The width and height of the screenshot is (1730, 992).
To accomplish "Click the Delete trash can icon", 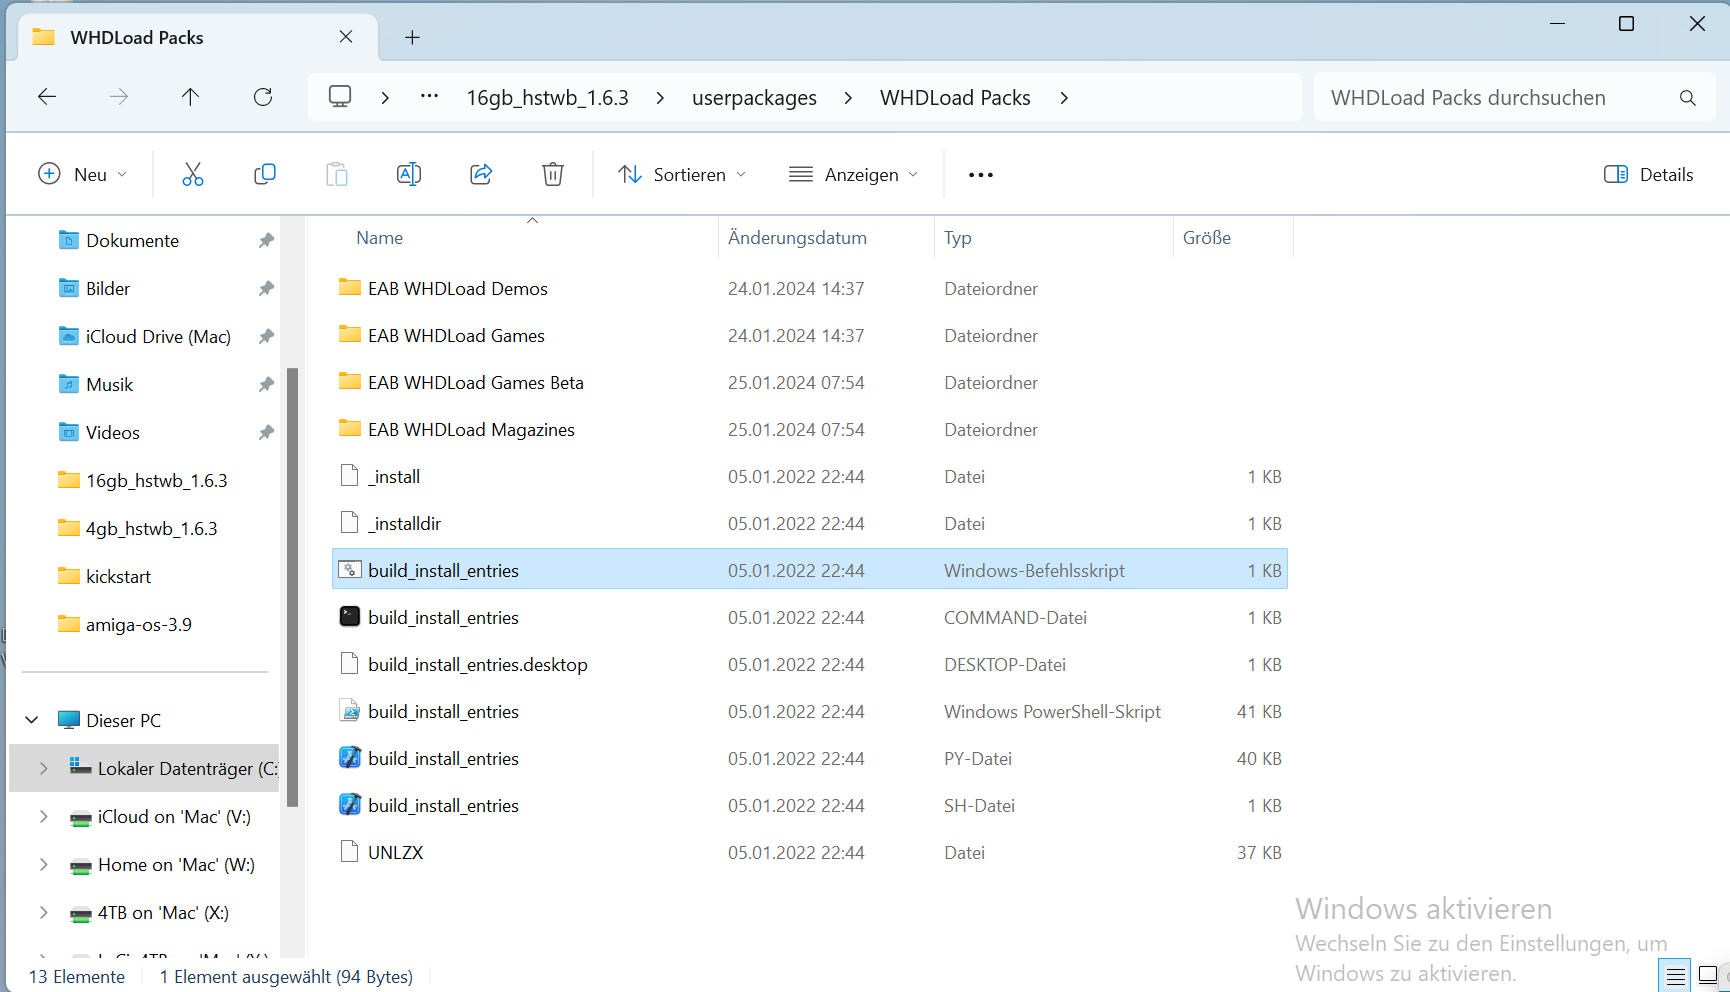I will coord(553,175).
